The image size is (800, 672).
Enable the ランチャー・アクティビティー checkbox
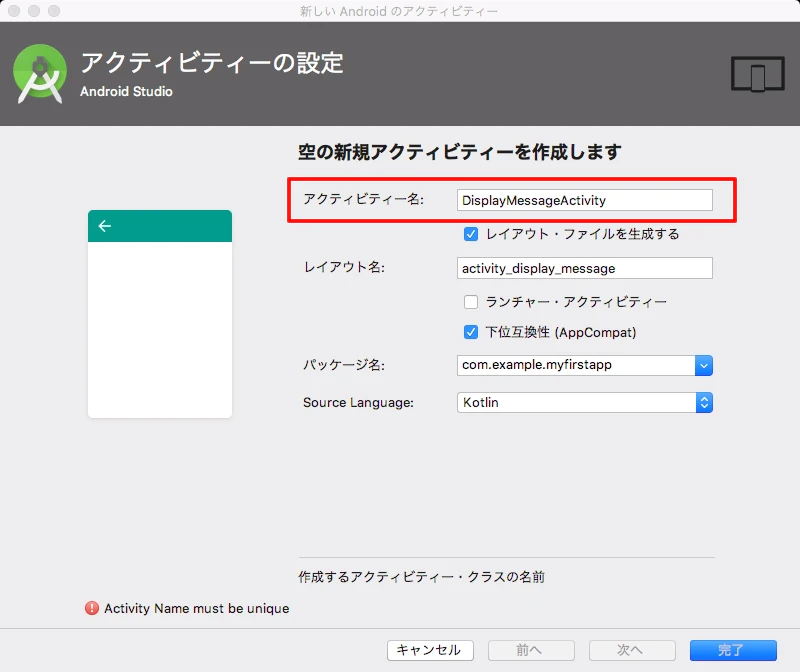coord(471,302)
